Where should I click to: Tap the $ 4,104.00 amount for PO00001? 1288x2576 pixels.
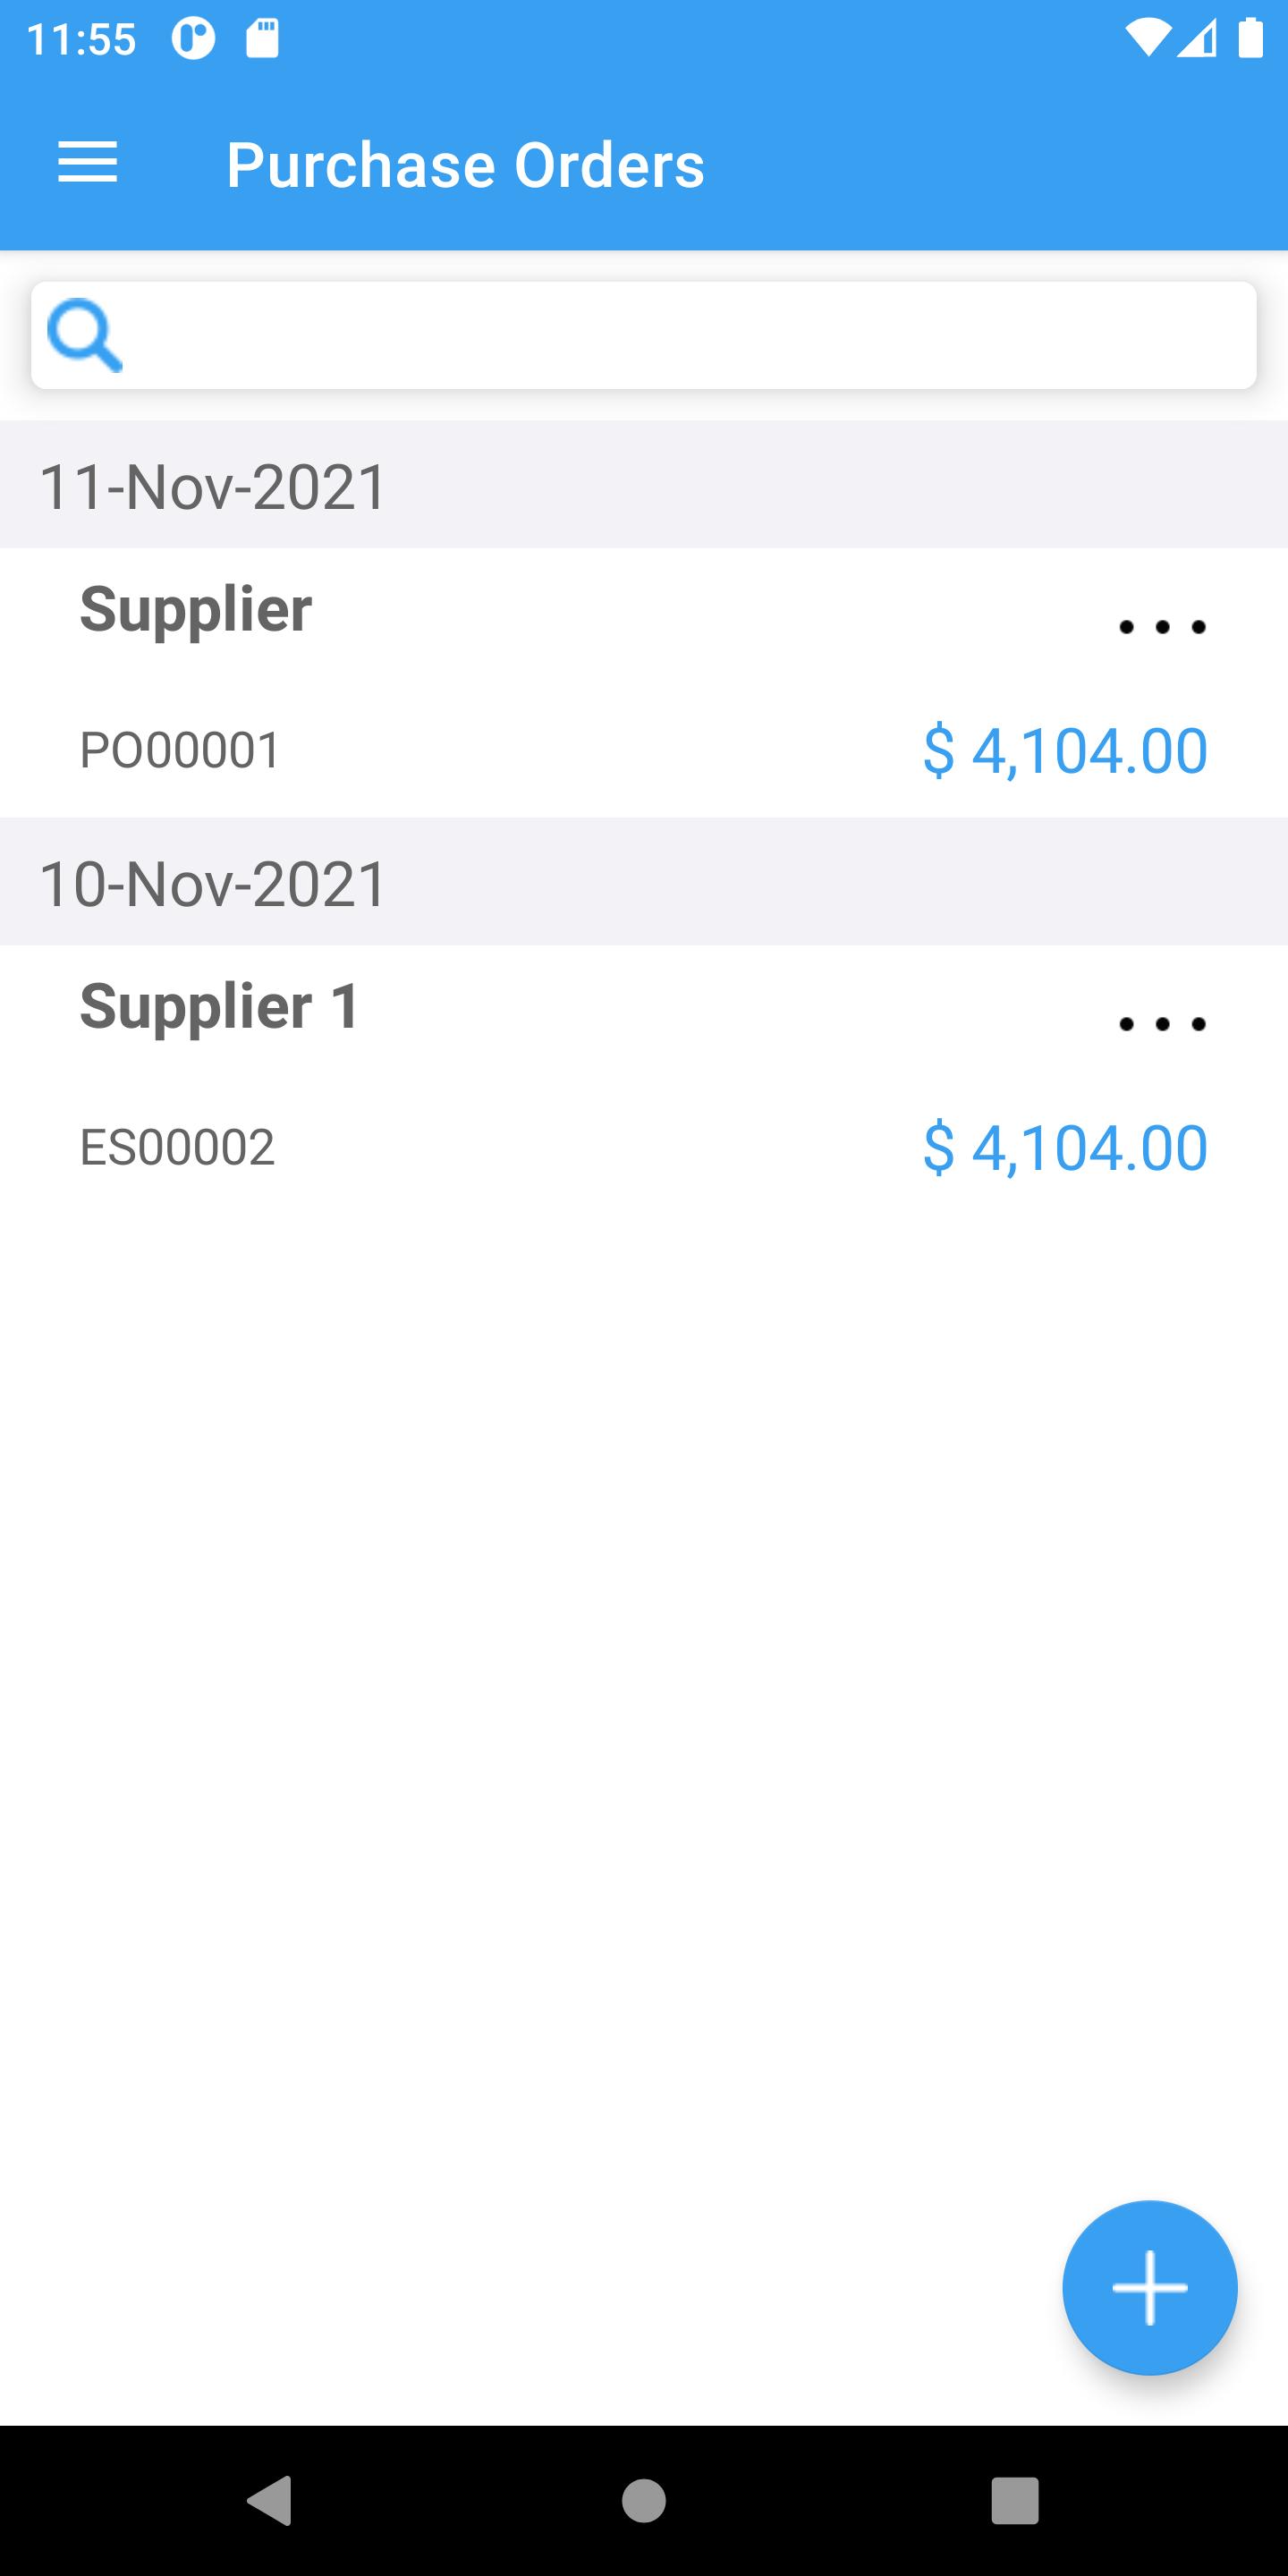tap(1065, 750)
